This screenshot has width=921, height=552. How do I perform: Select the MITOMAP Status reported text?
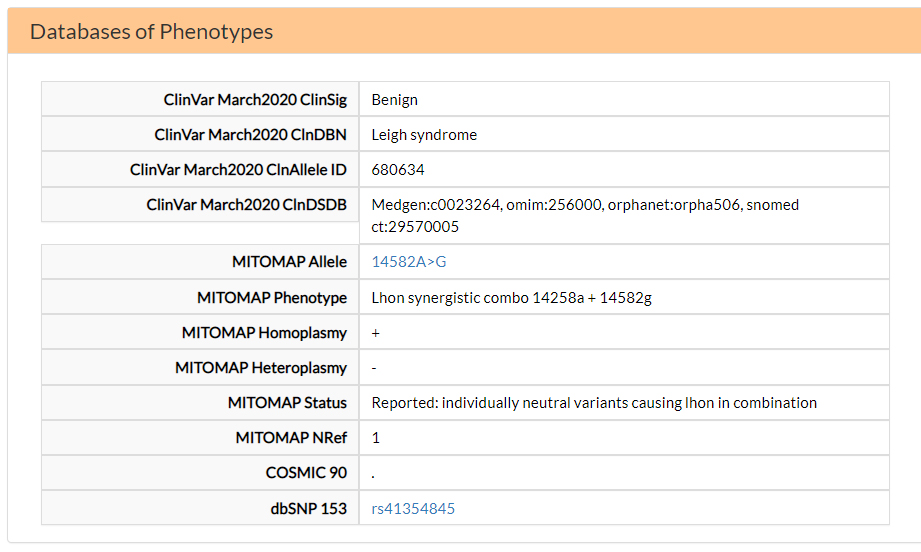tap(594, 403)
